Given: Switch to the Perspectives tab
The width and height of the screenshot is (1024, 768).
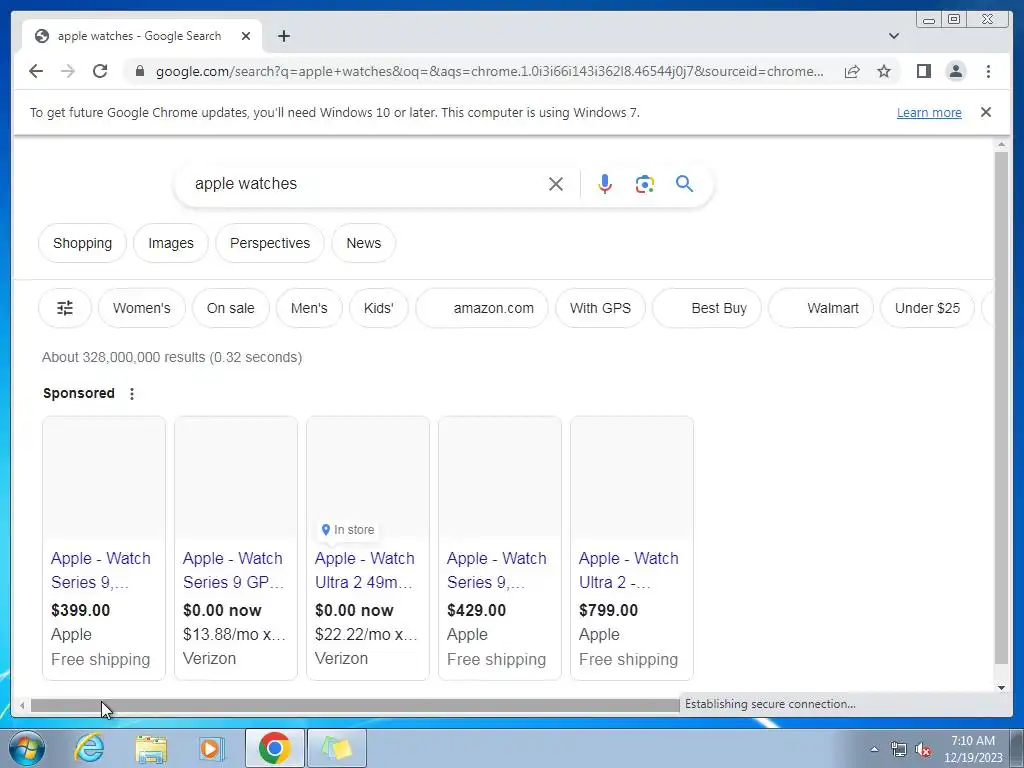Looking at the screenshot, I should click(x=270, y=243).
